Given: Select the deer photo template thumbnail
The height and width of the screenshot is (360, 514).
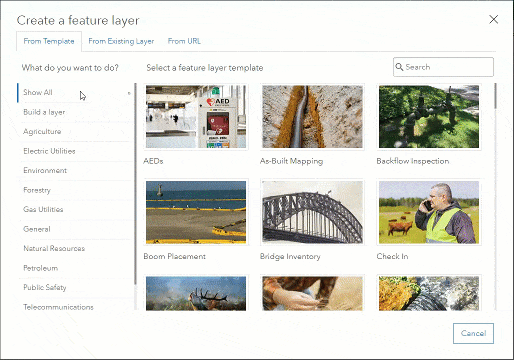Looking at the screenshot, I should [196, 293].
